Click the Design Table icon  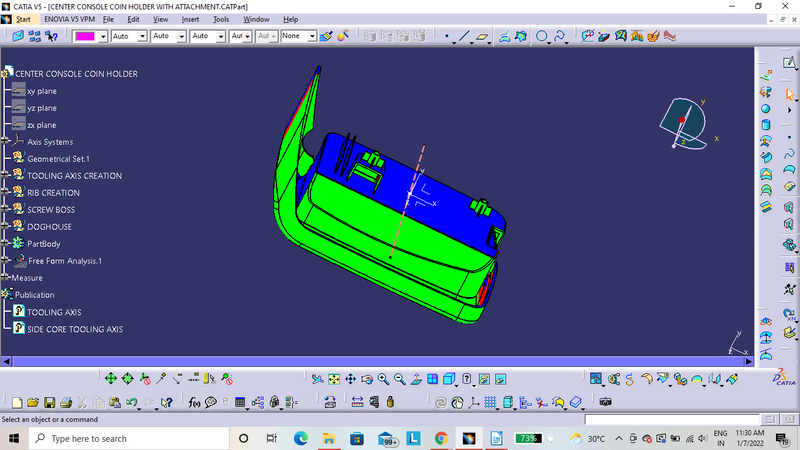click(240, 403)
